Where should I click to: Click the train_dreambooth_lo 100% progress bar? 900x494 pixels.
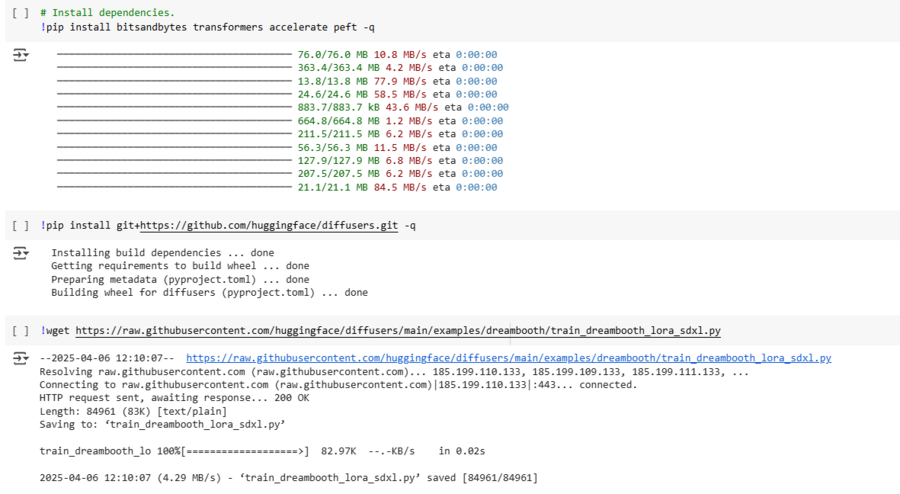[x=245, y=451]
